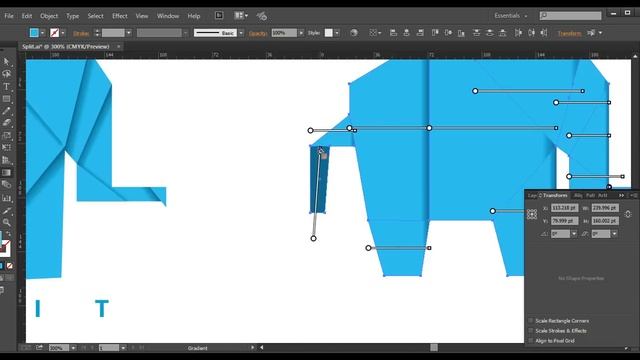Open Adobe Bridge from the menu bar icon

[219, 16]
